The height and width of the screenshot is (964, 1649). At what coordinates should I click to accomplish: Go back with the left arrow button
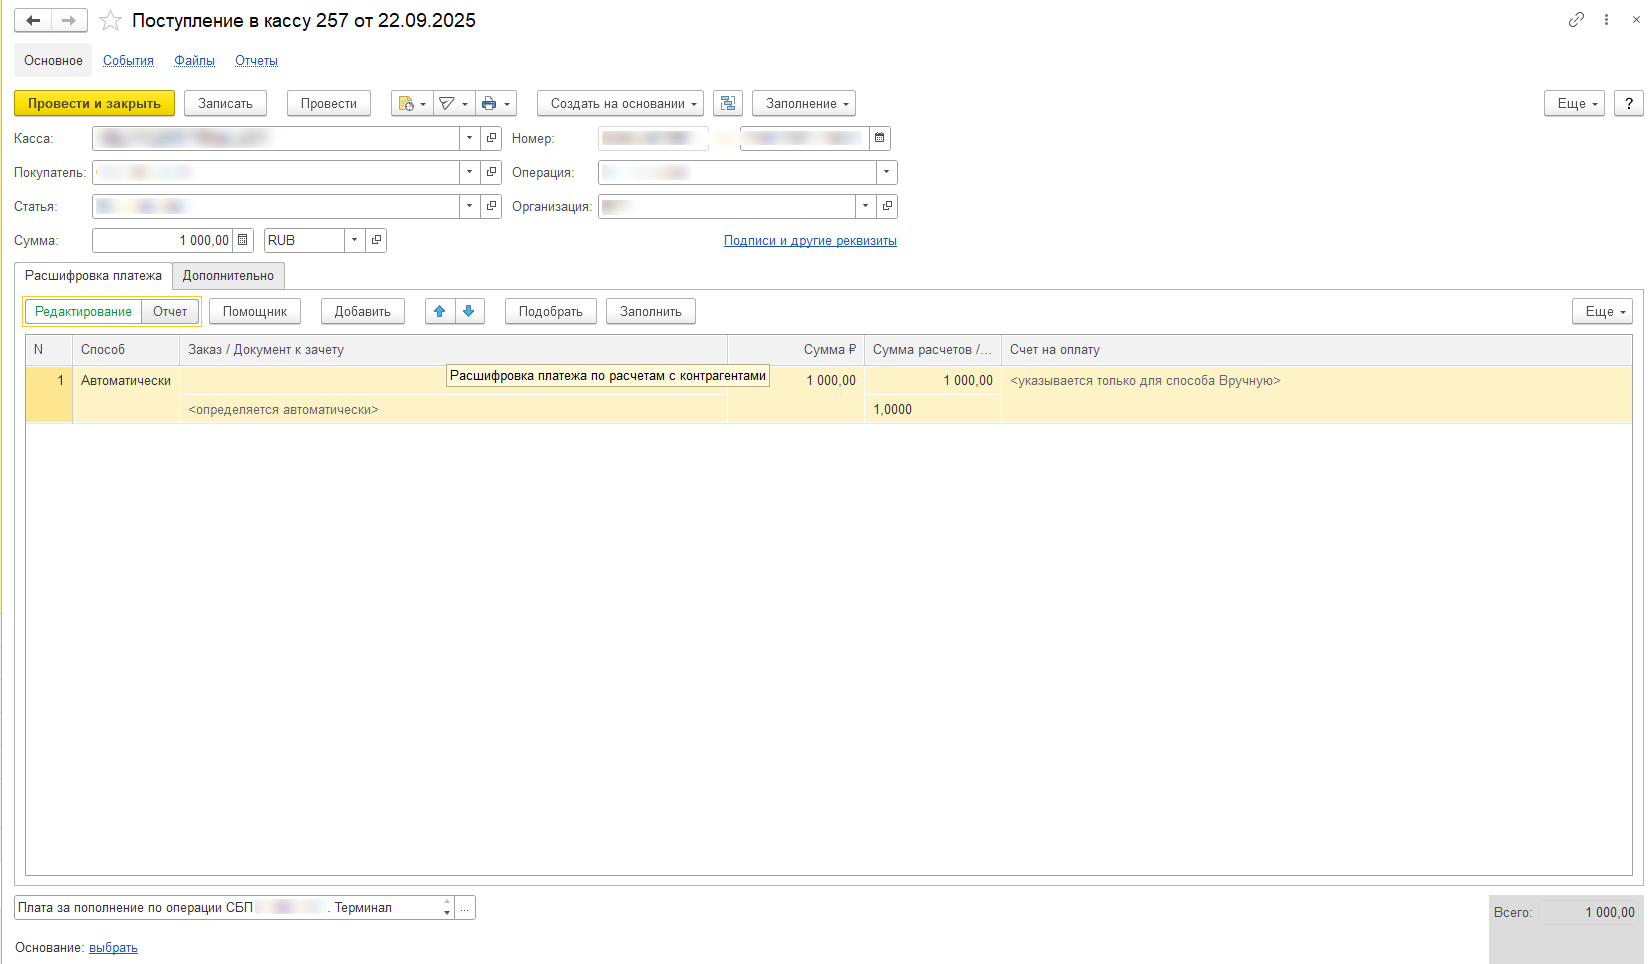(x=33, y=21)
